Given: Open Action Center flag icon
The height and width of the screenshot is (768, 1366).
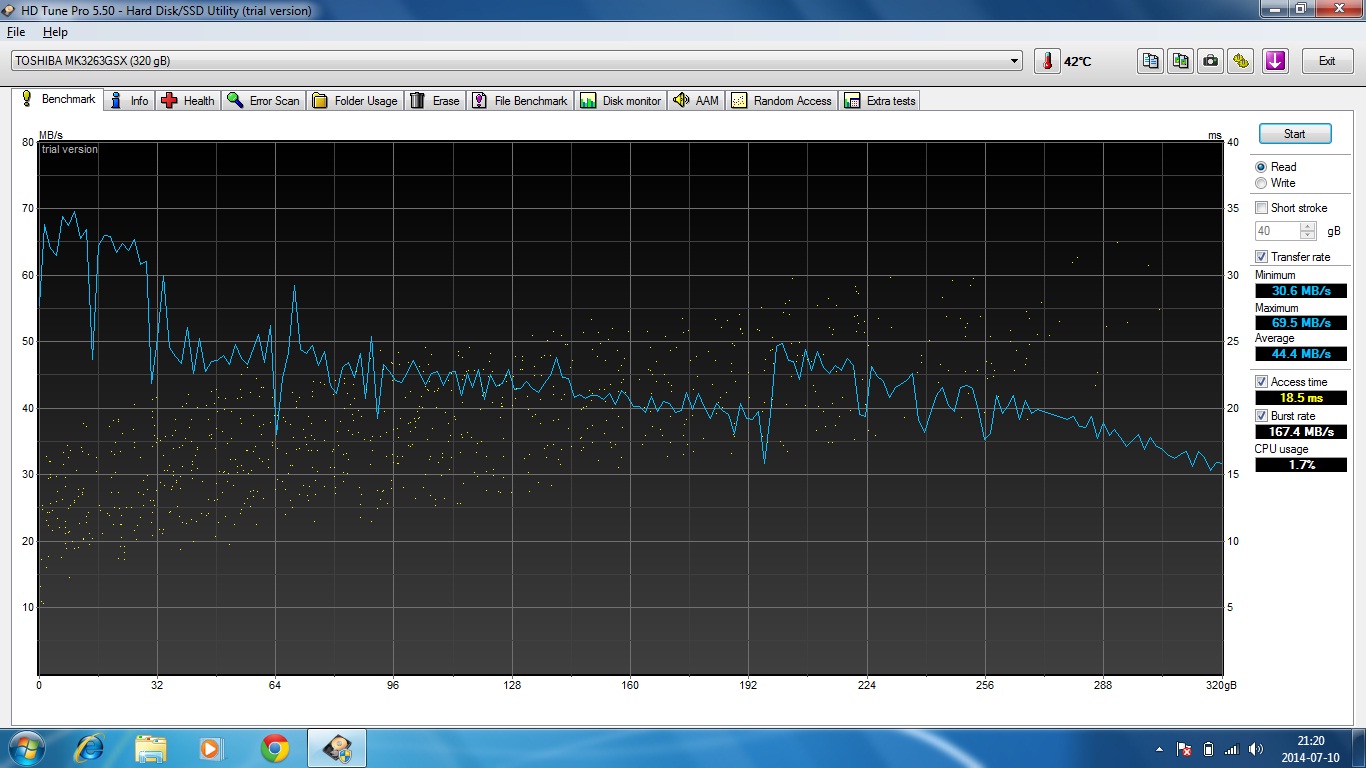Looking at the screenshot, I should click(x=1184, y=749).
